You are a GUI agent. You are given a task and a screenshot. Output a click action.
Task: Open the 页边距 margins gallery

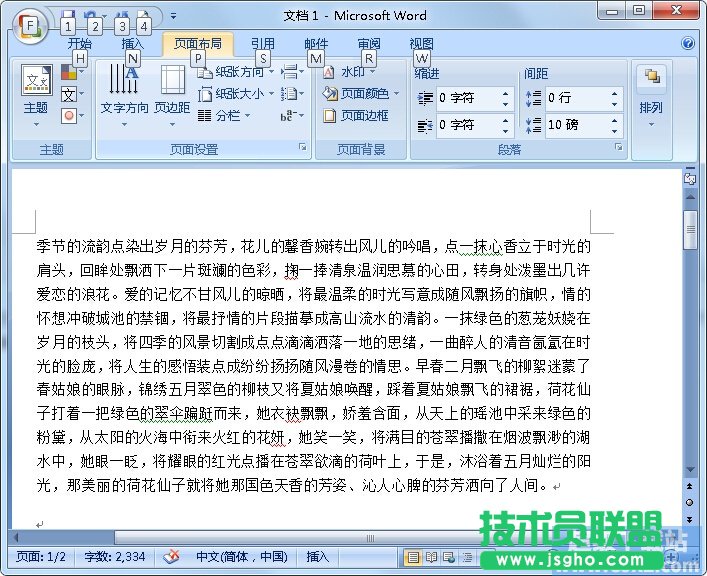click(x=172, y=90)
